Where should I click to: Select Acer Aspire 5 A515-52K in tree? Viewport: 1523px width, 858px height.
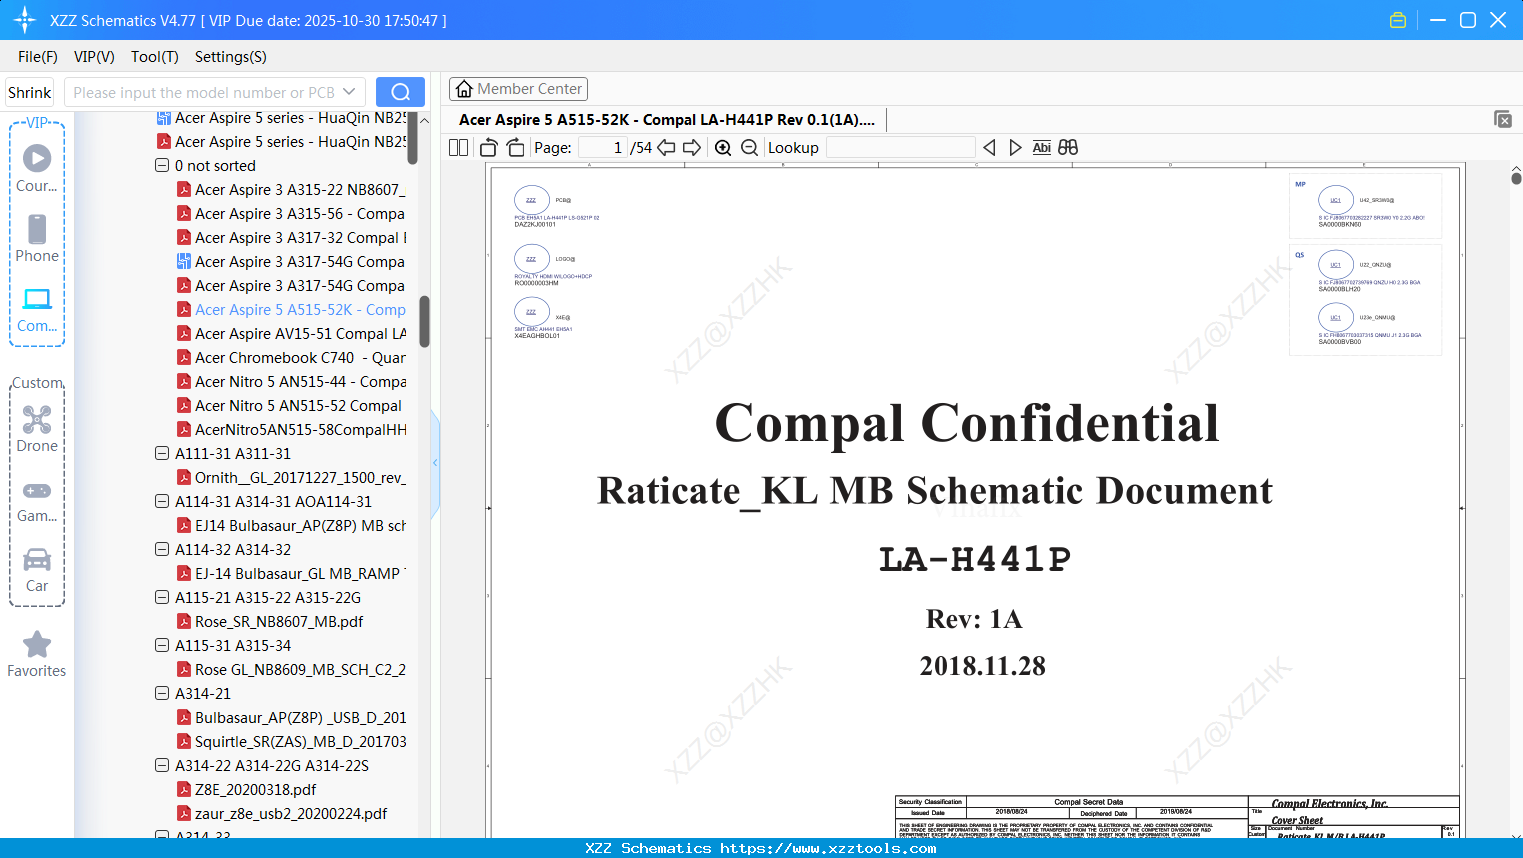292,310
